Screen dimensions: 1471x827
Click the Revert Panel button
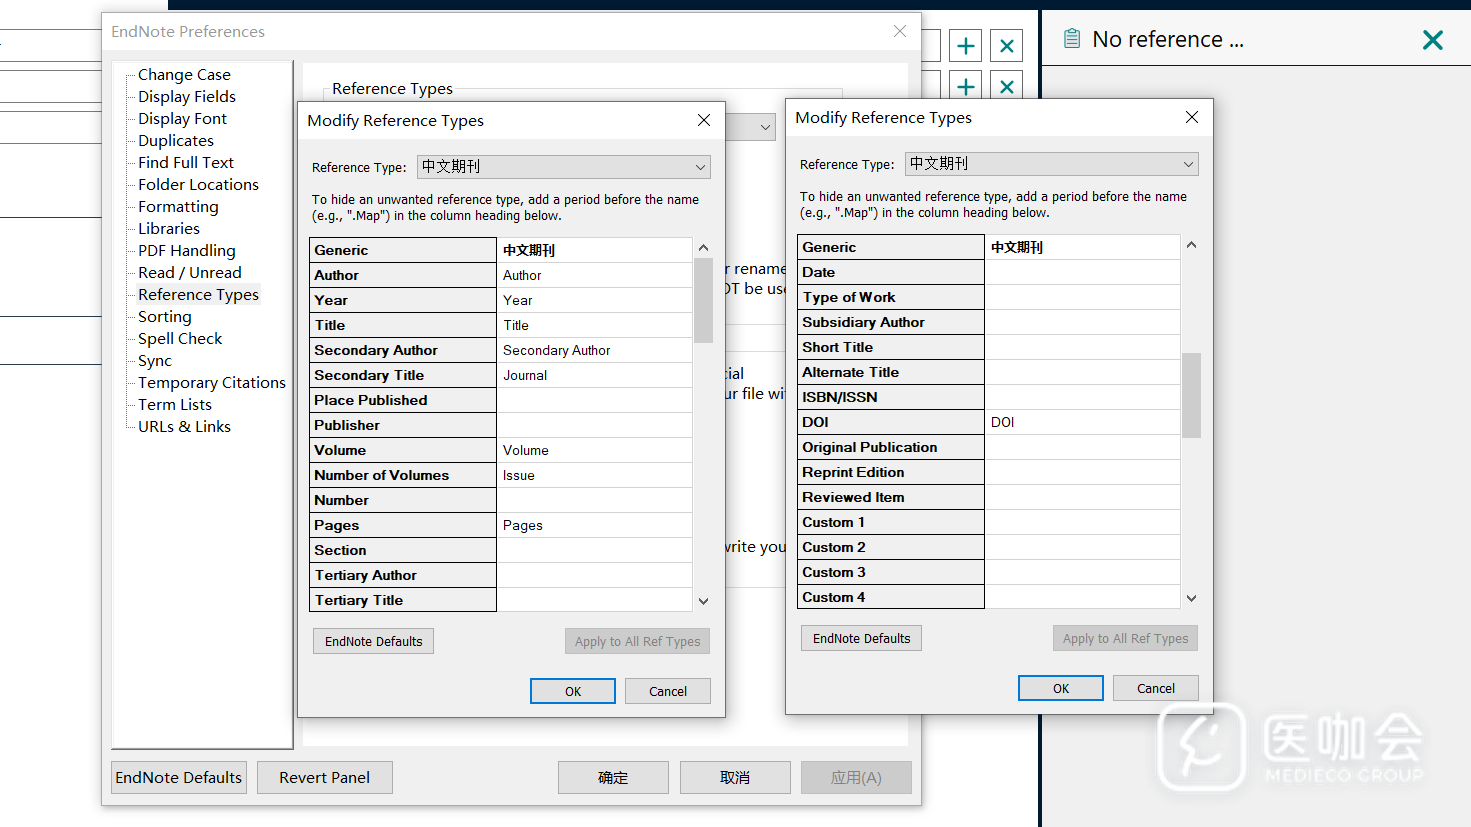324,777
